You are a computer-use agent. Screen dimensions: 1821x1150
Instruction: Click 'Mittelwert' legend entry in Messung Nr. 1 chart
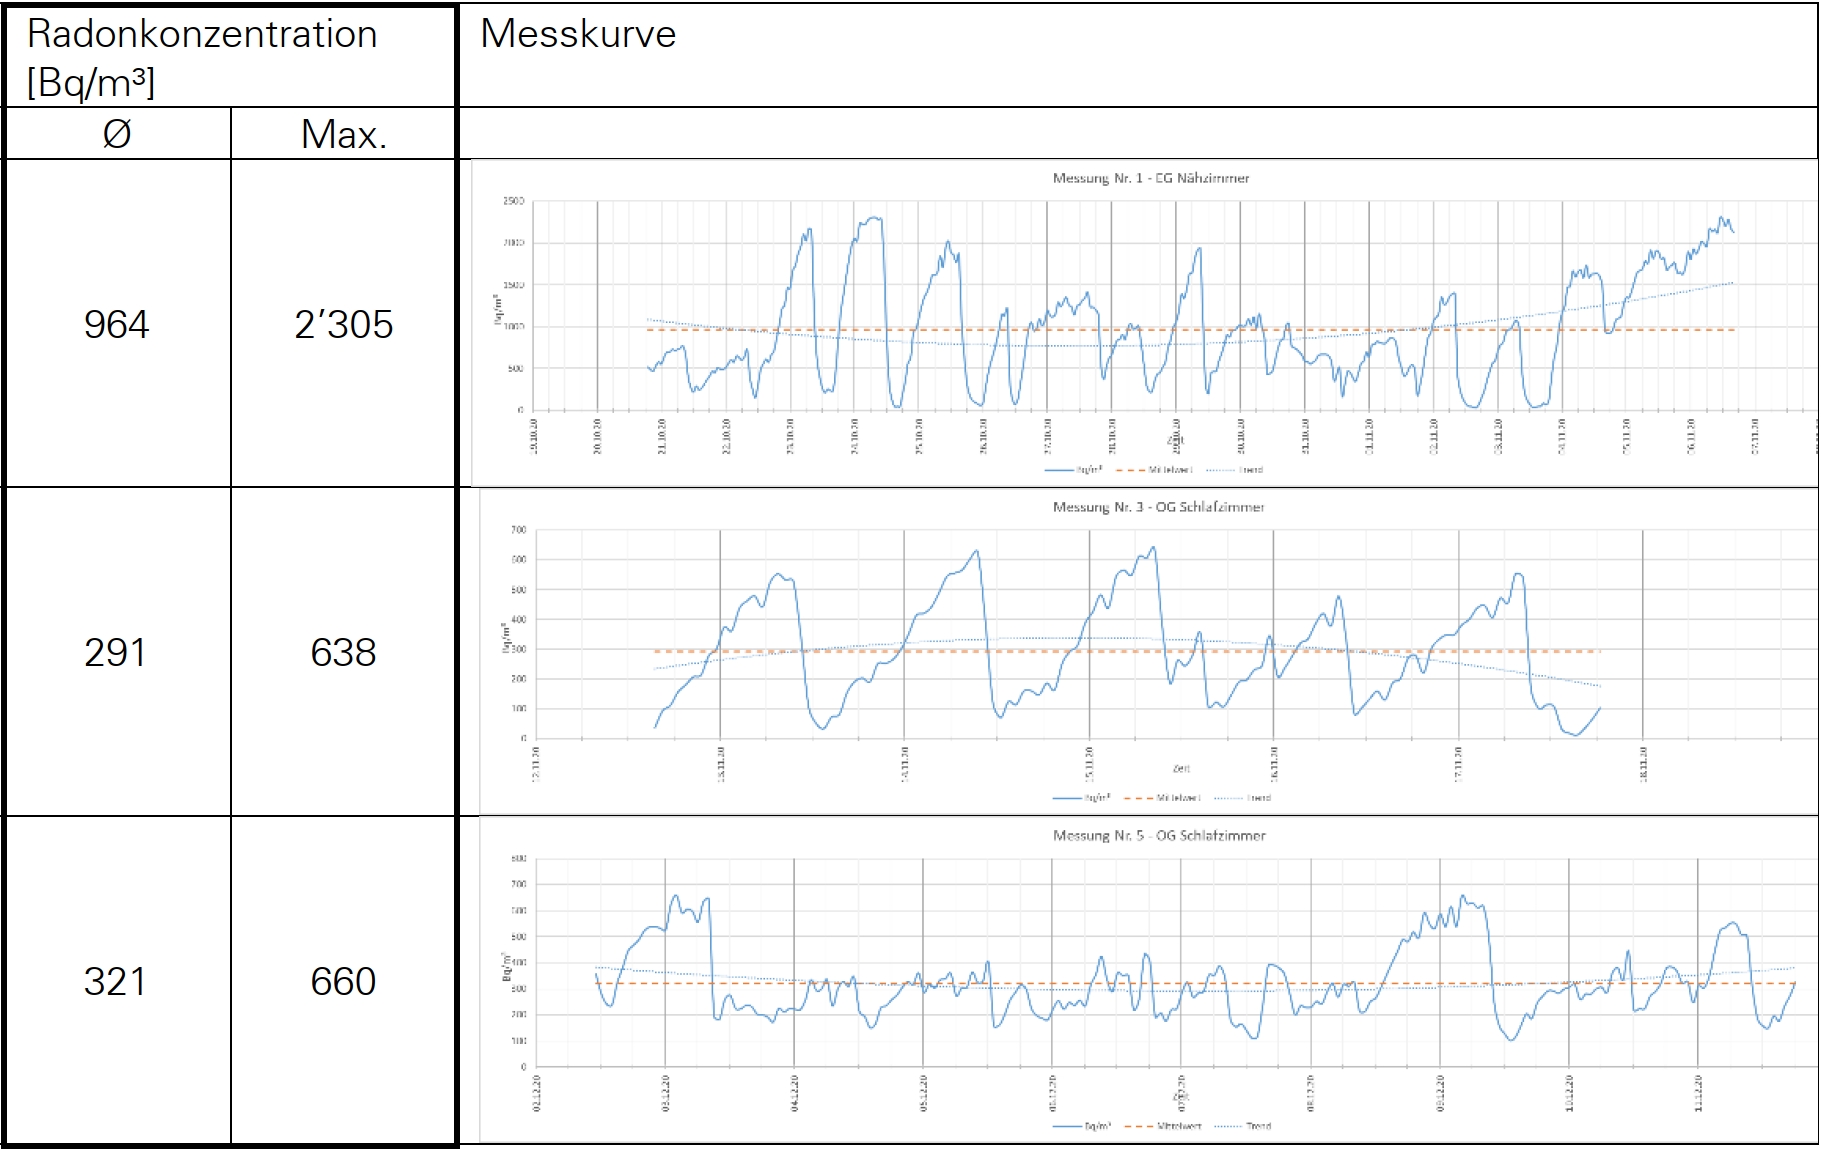coord(1154,469)
